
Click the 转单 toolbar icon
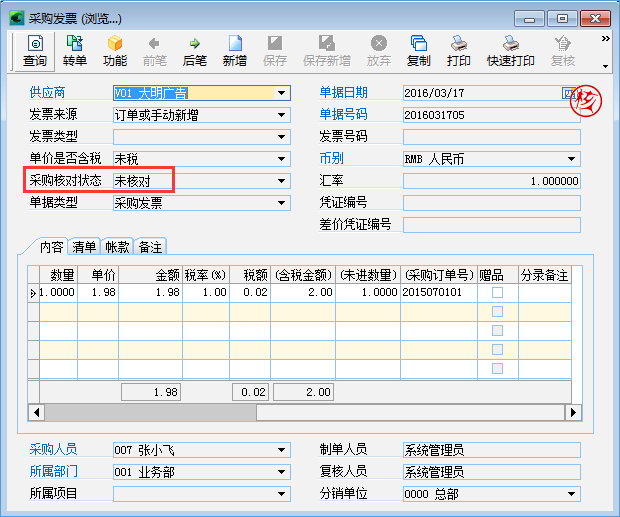tap(75, 51)
